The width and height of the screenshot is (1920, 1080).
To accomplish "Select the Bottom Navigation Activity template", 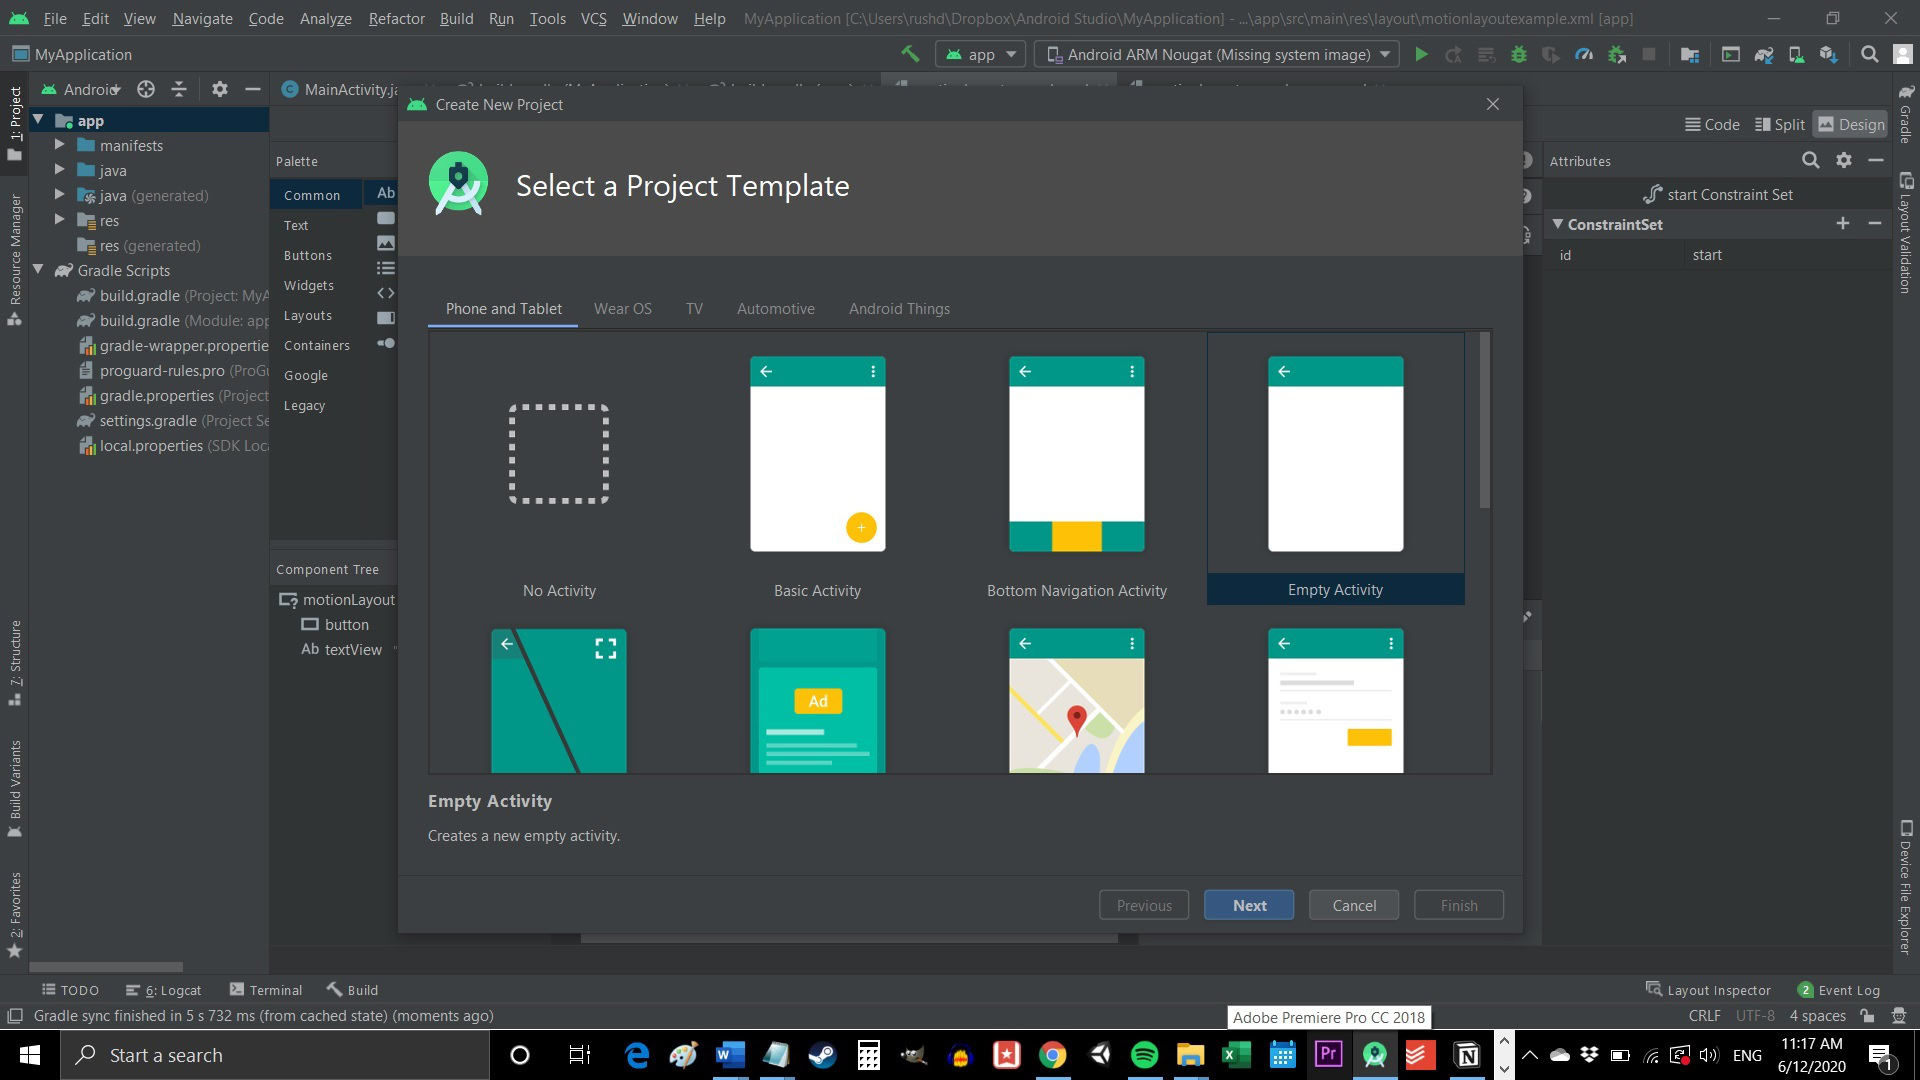I will (1076, 475).
